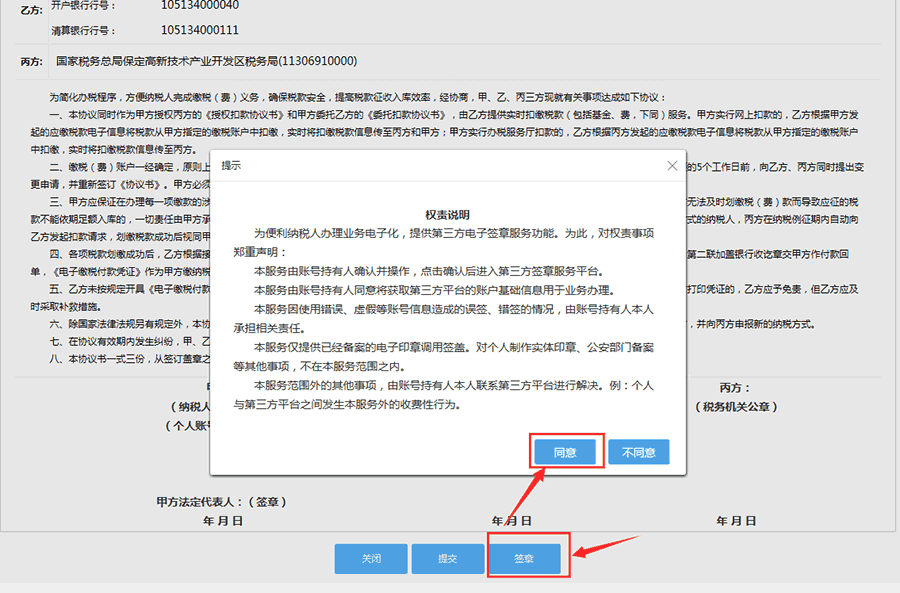This screenshot has height=593, width=900.
Task: Click the 丙方： heading in the signature area
Action: coord(734,388)
